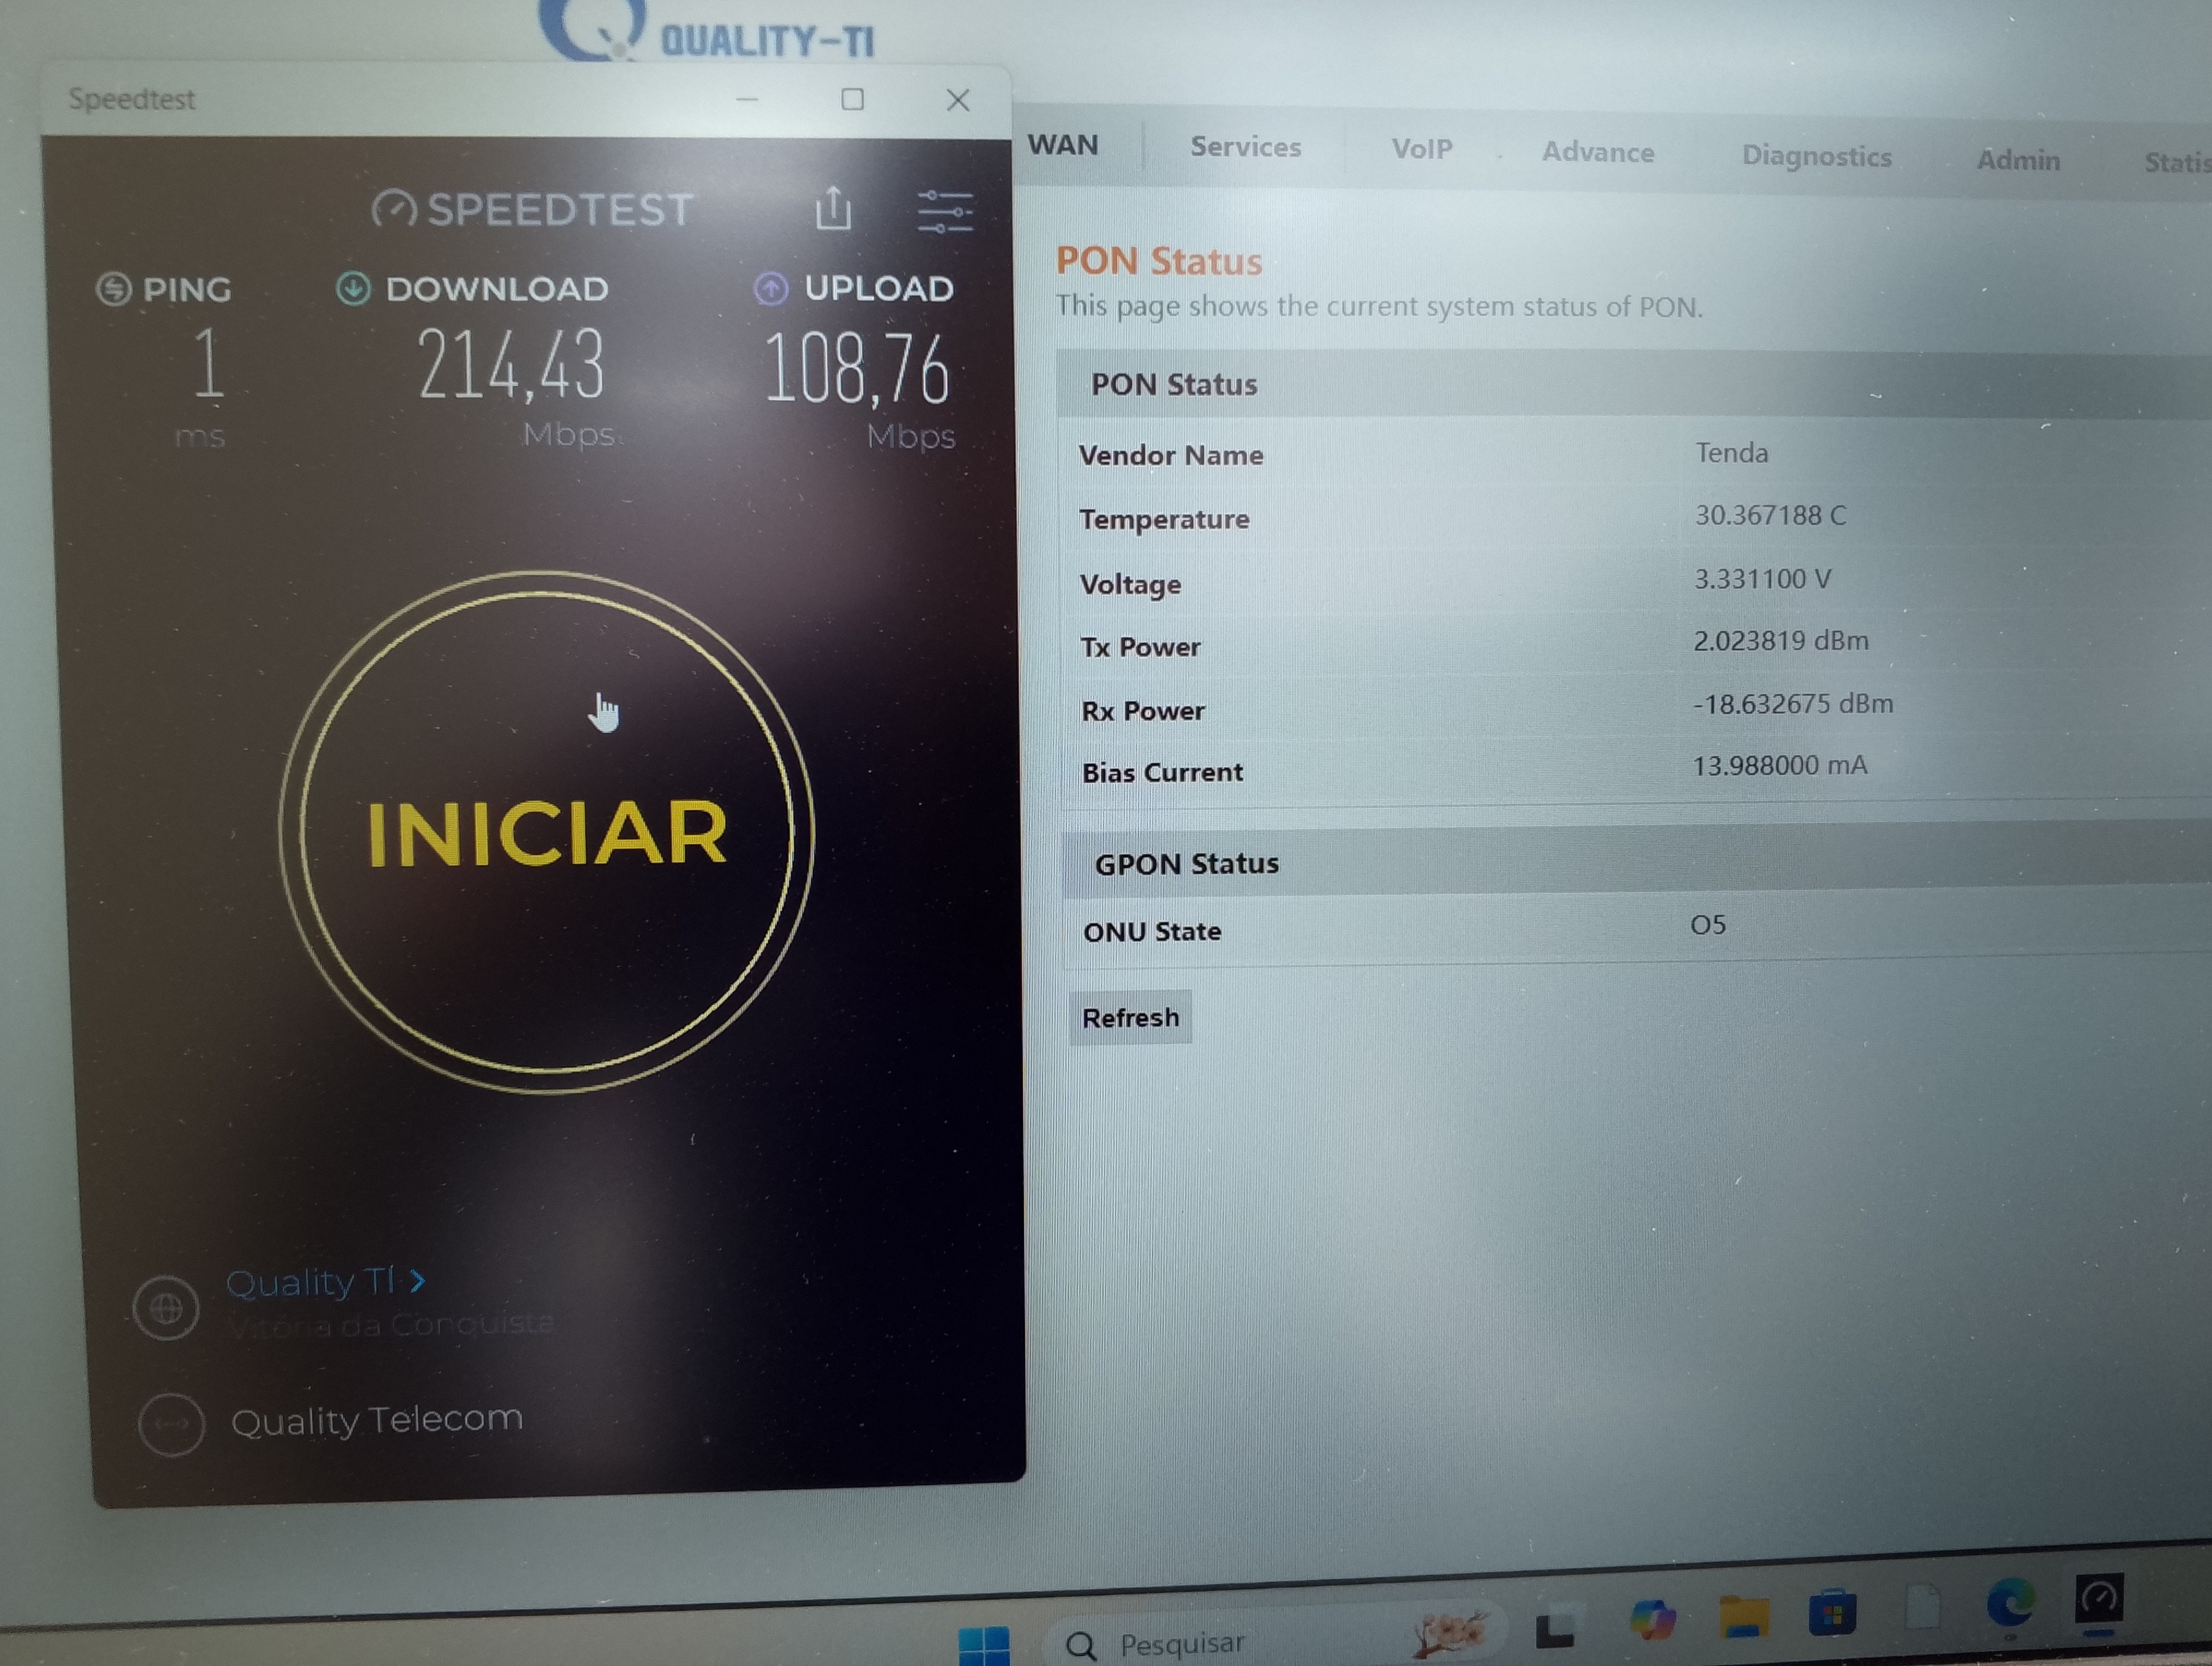Screen dimensions: 2212x1666
Task: Click the Speedtest app taskbar icon
Action: pos(2098,1598)
